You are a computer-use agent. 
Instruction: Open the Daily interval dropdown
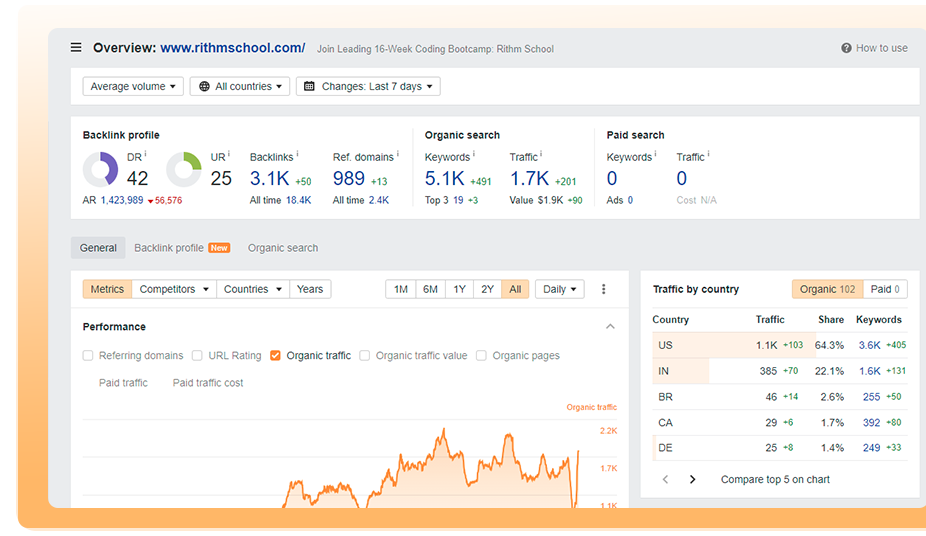pos(559,289)
